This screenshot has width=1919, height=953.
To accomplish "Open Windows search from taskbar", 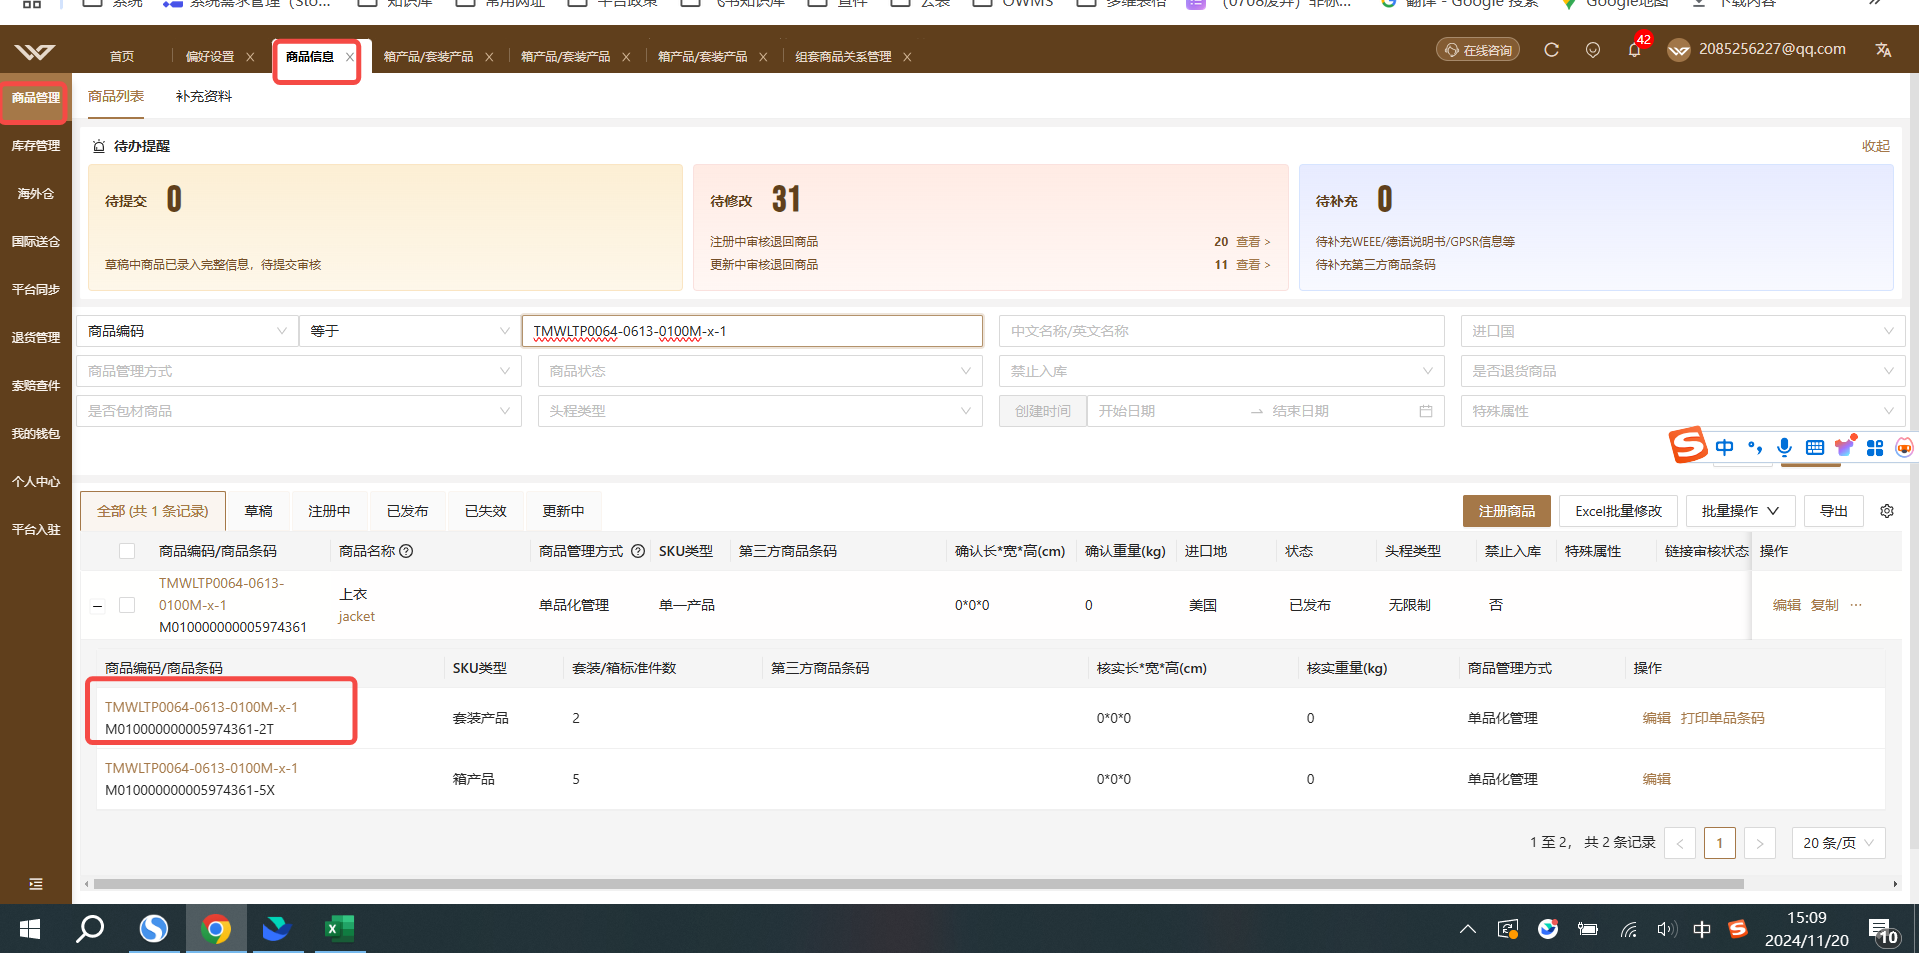I will pos(91,929).
